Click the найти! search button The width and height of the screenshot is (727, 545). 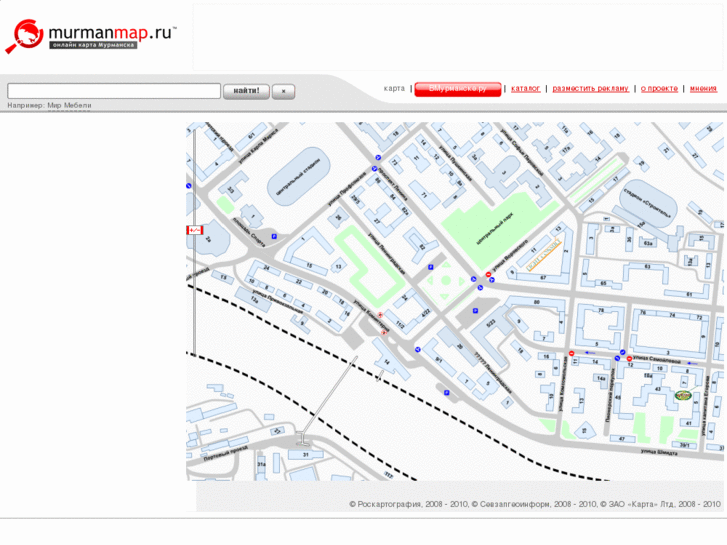coord(246,91)
